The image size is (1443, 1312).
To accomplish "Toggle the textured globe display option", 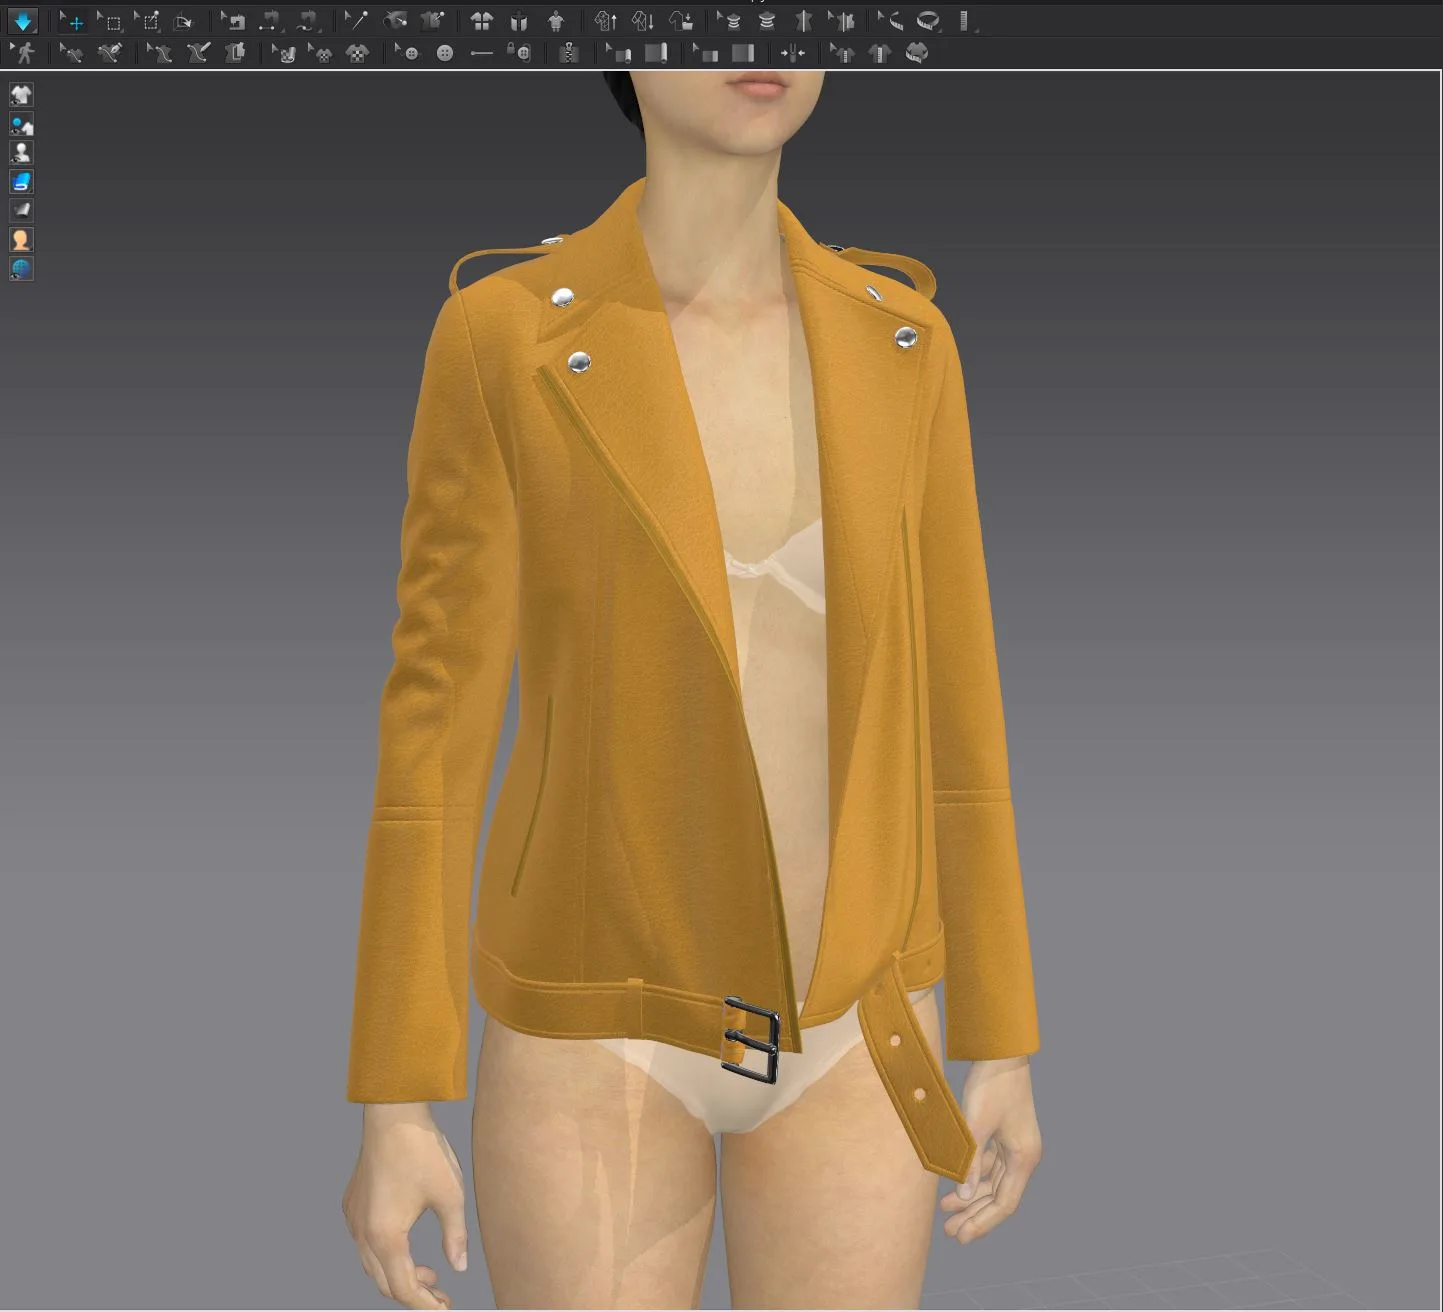I will 21,267.
